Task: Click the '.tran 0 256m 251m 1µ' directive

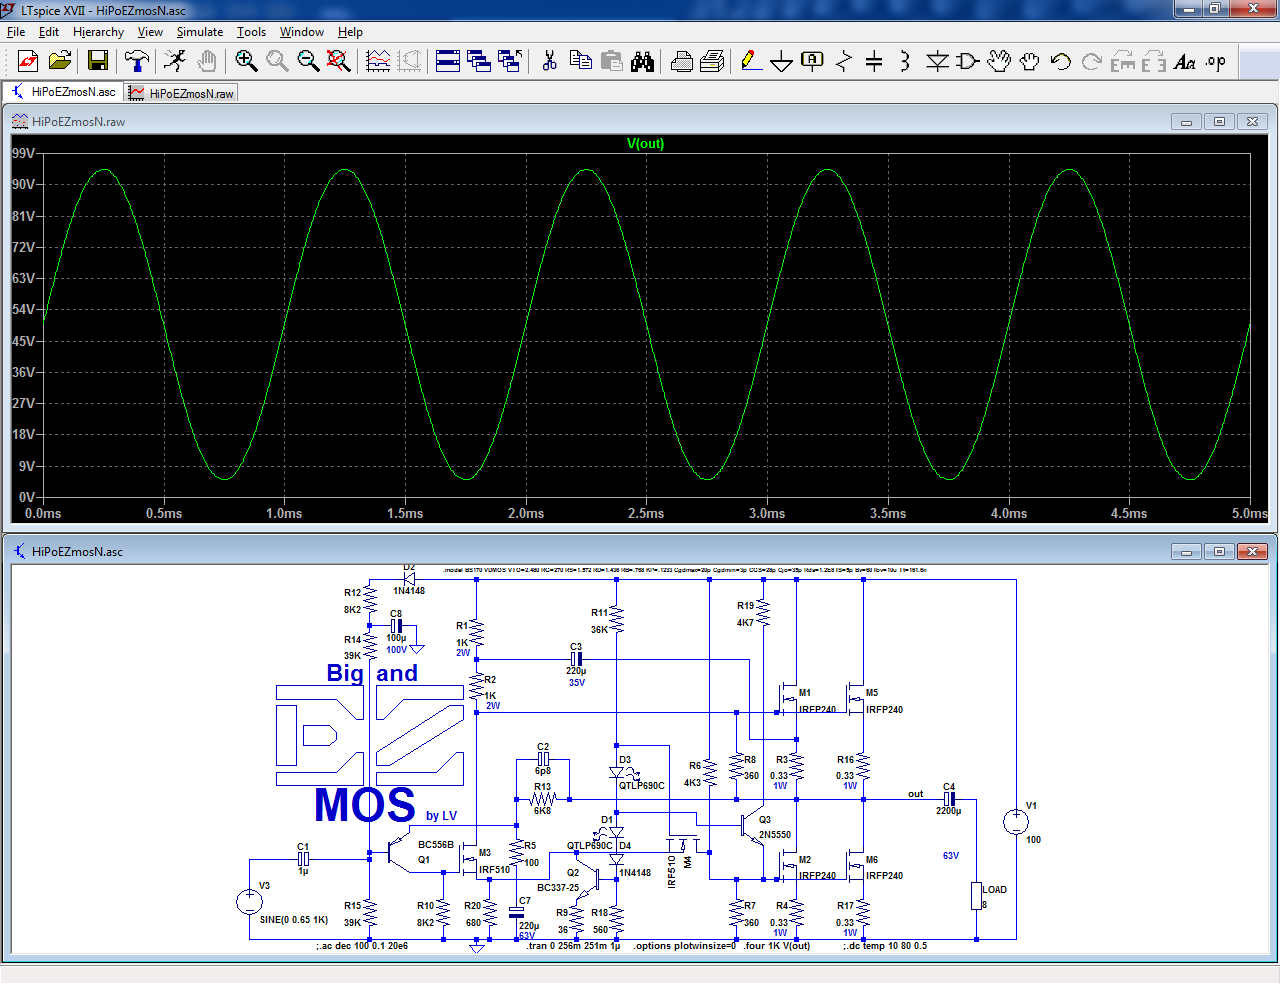Action: click(574, 946)
